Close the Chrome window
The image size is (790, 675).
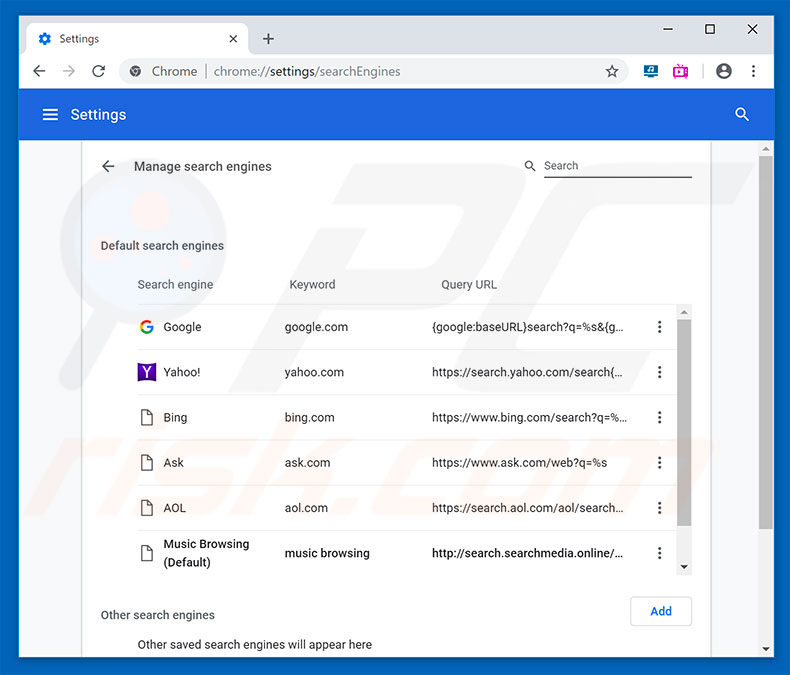[x=752, y=29]
